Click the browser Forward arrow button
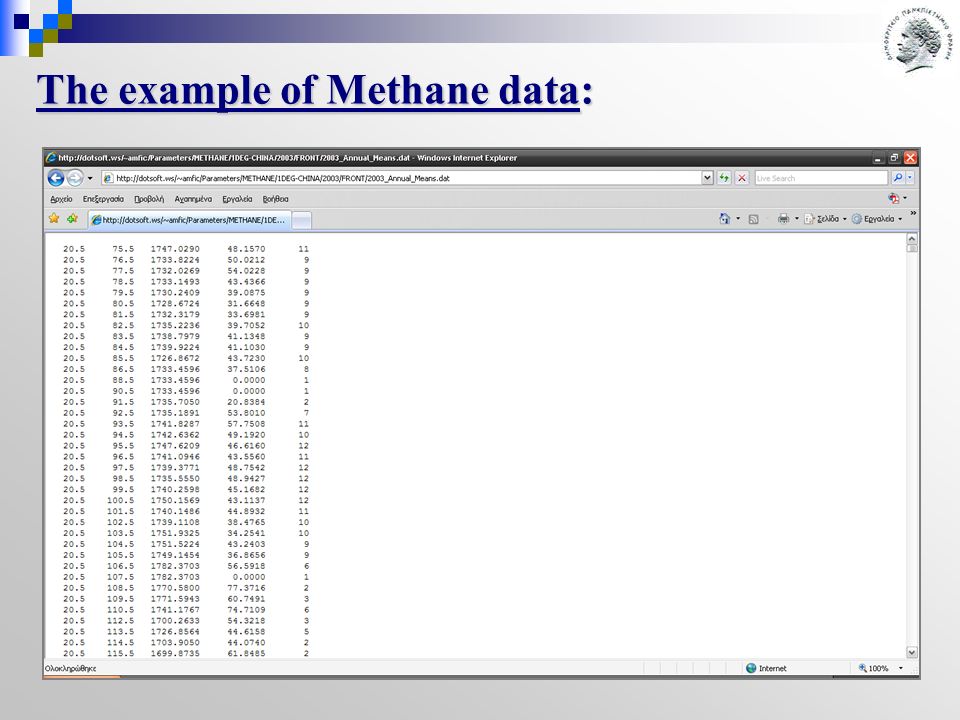960x720 pixels. 75,178
